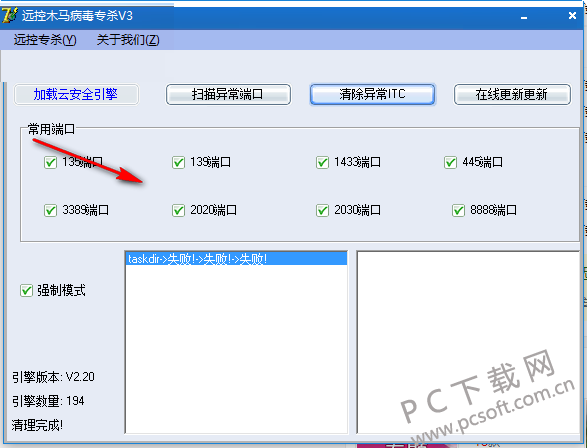This screenshot has width=587, height=448.
Task: Close the 远控木马病毒专杀V3 window
Action: [x=572, y=16]
